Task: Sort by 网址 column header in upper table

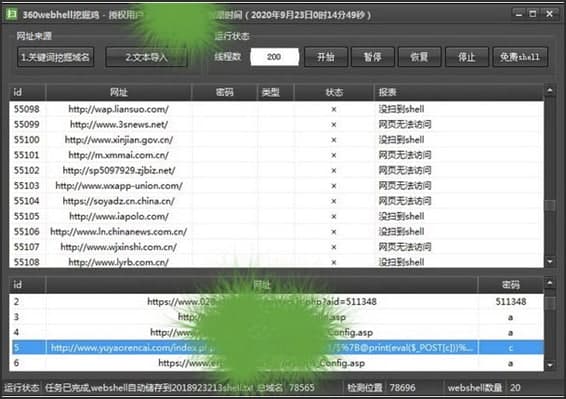Action: [119, 92]
